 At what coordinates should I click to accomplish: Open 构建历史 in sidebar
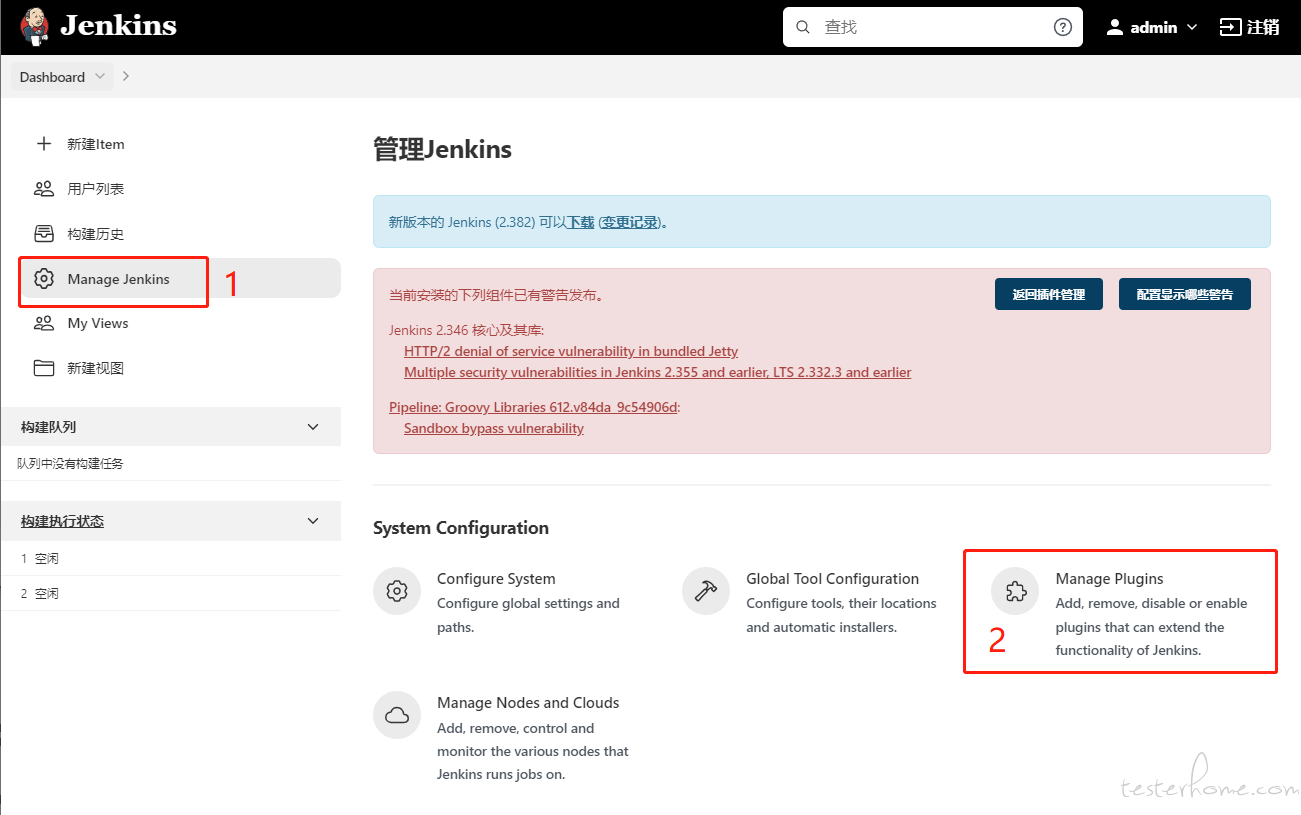(x=96, y=234)
